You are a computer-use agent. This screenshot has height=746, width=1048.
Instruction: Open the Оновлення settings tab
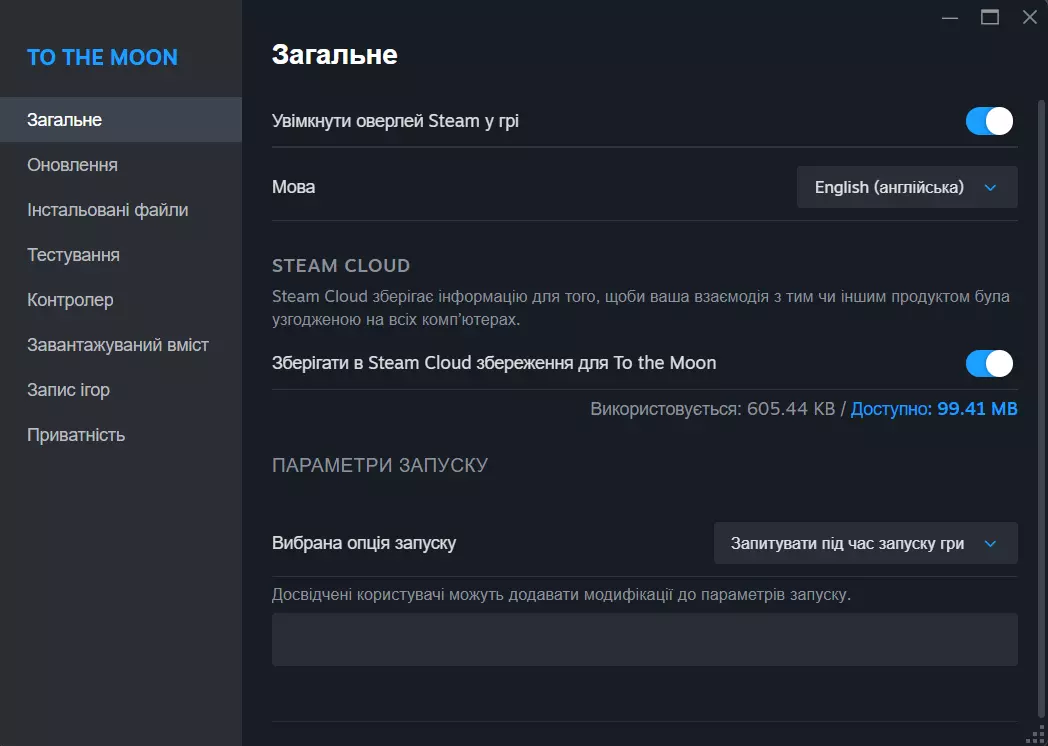[x=72, y=165]
